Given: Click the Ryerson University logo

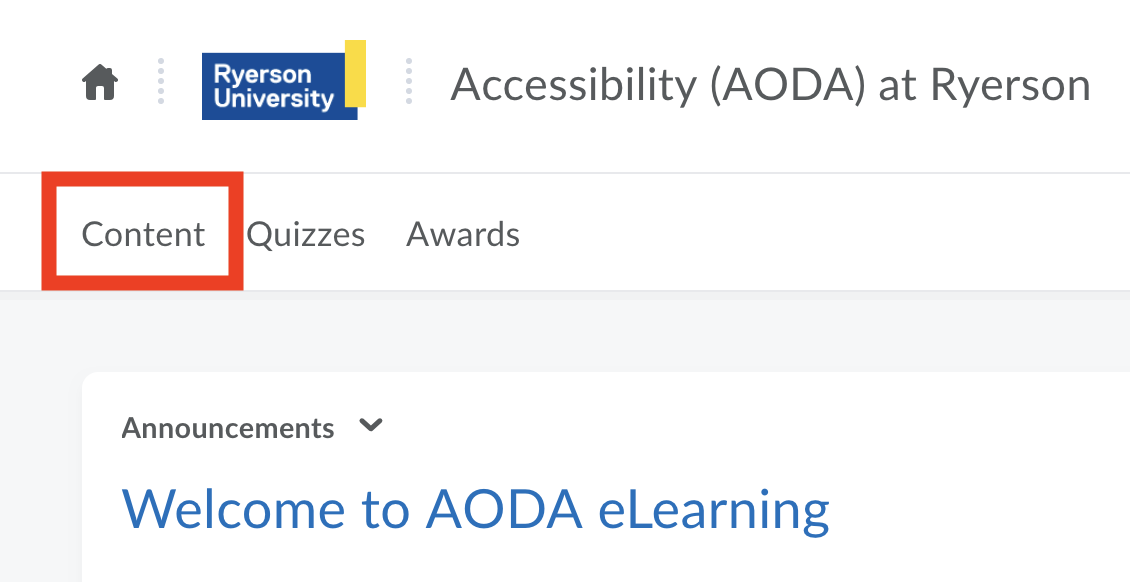Looking at the screenshot, I should point(278,86).
